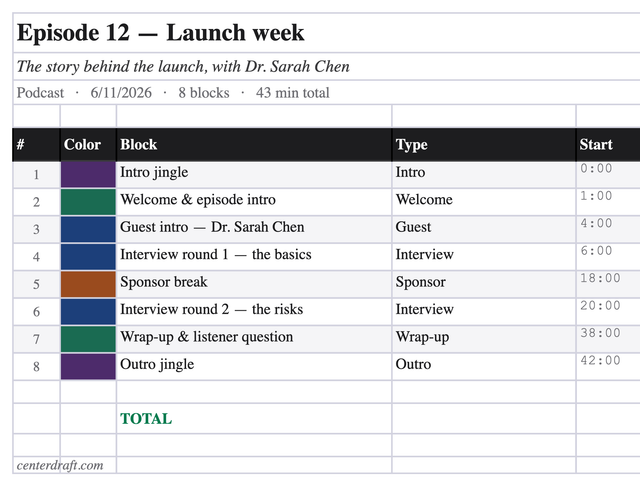The image size is (640, 497).
Task: Select 'Interview round 1 — the basics' cell
Action: coord(254,257)
